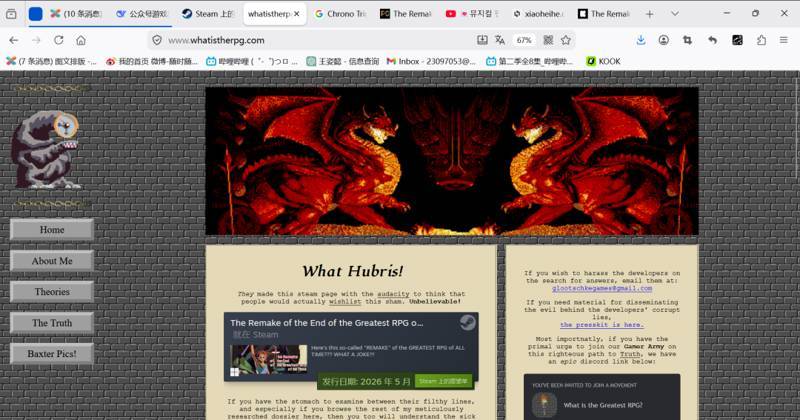Open the extensions puzzle icon

(761, 40)
